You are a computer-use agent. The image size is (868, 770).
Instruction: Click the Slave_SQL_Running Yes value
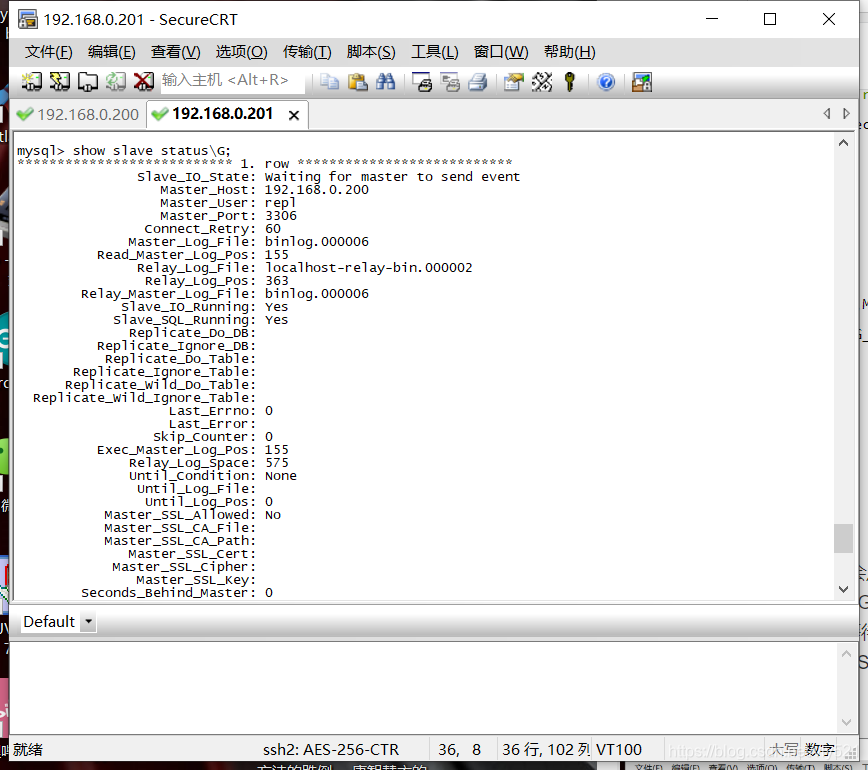click(x=276, y=320)
